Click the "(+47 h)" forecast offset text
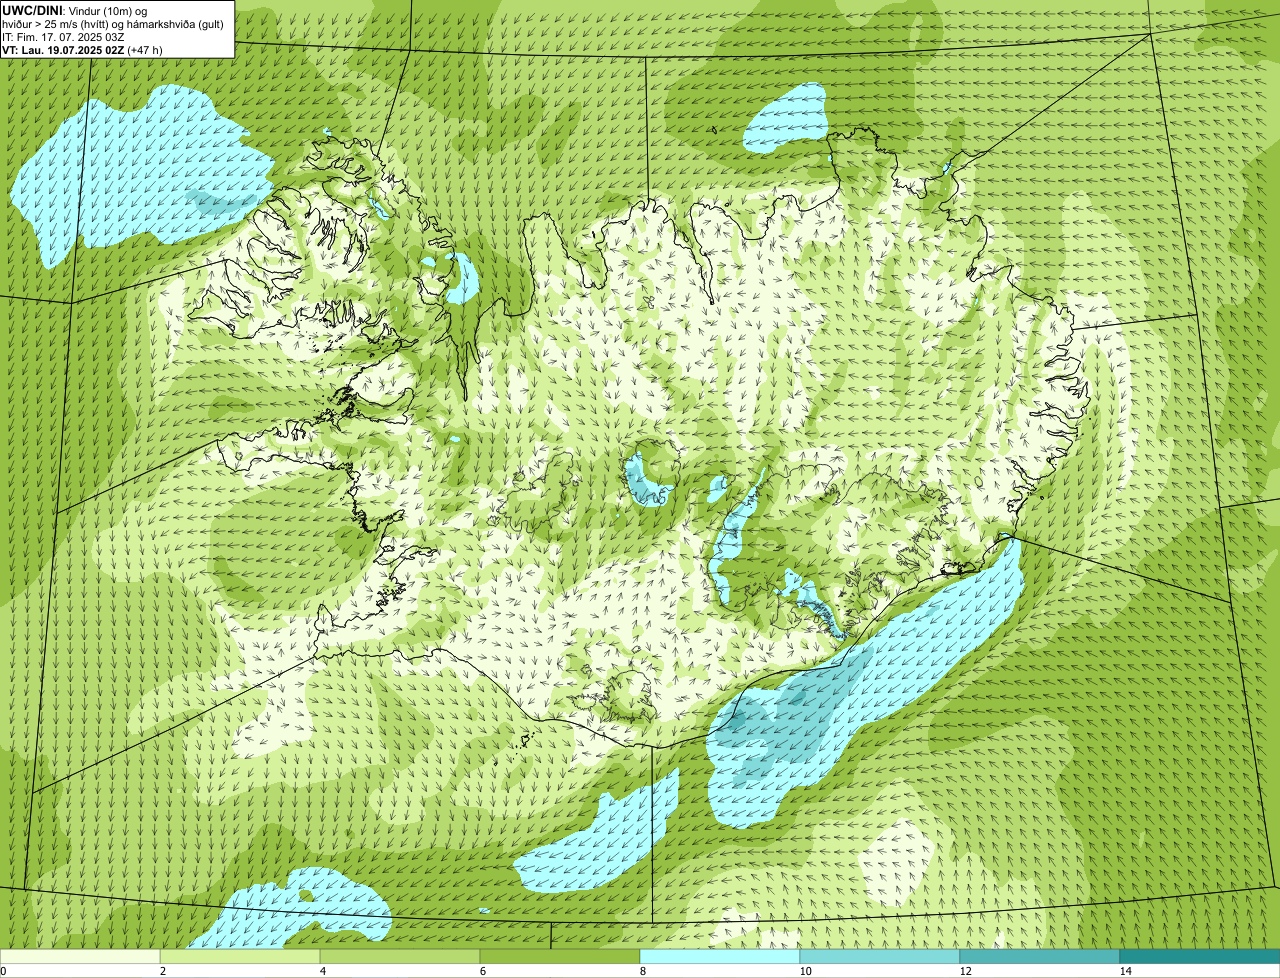The image size is (1280, 978). (x=145, y=49)
